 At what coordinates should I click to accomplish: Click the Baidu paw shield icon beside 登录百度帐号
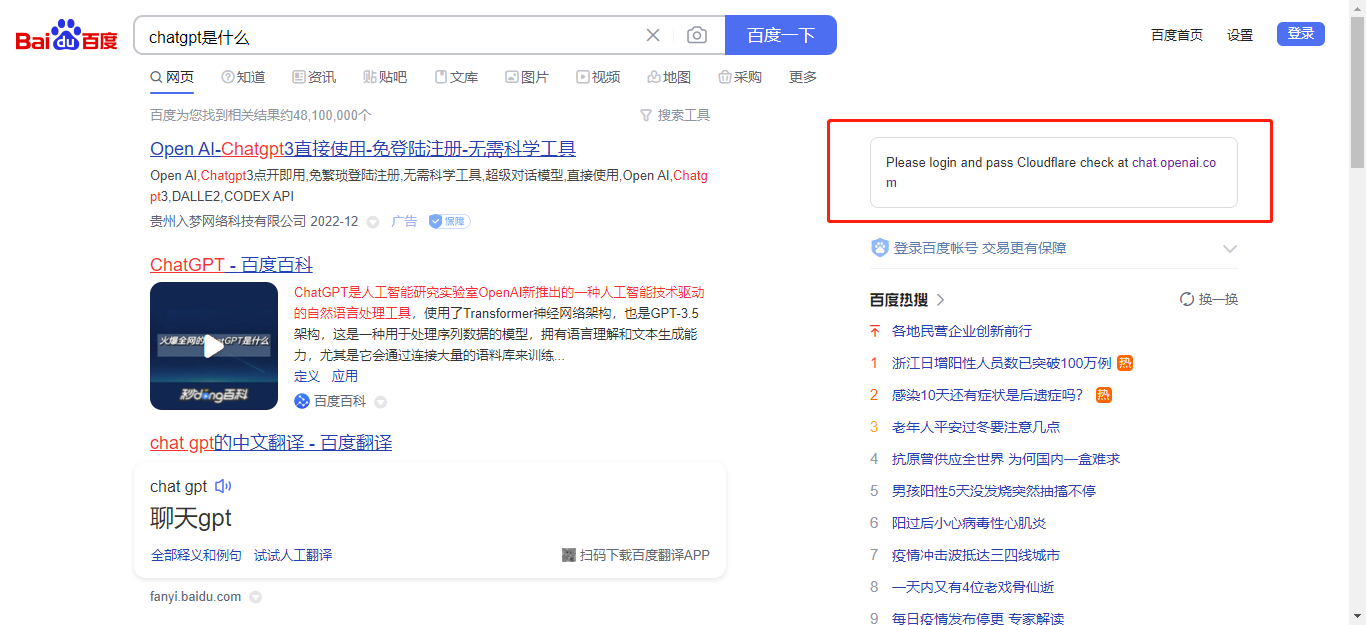click(x=879, y=248)
